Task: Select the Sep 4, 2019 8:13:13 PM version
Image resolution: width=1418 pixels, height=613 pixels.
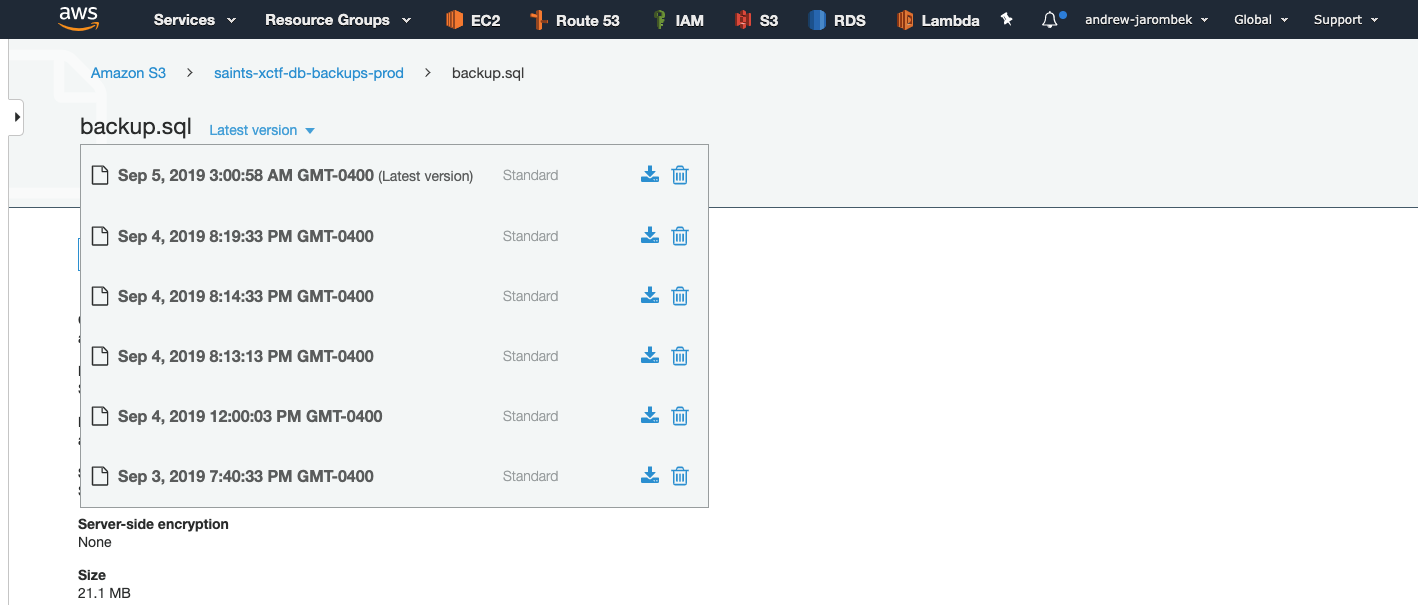Action: coord(246,356)
